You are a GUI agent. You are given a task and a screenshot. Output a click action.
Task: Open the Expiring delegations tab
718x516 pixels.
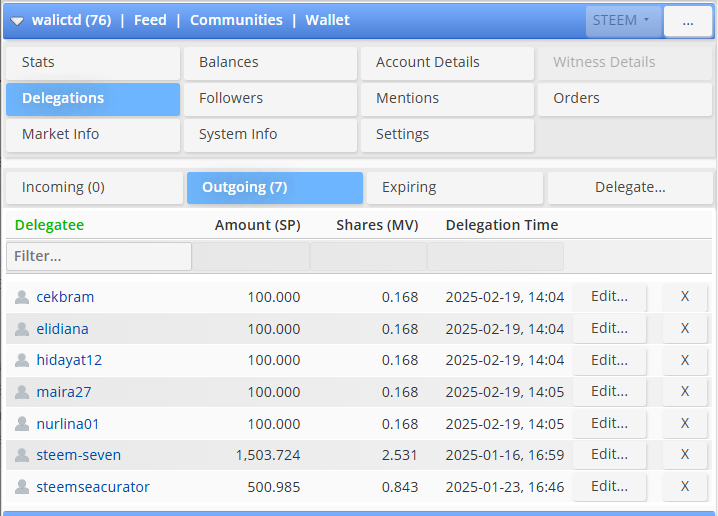454,188
